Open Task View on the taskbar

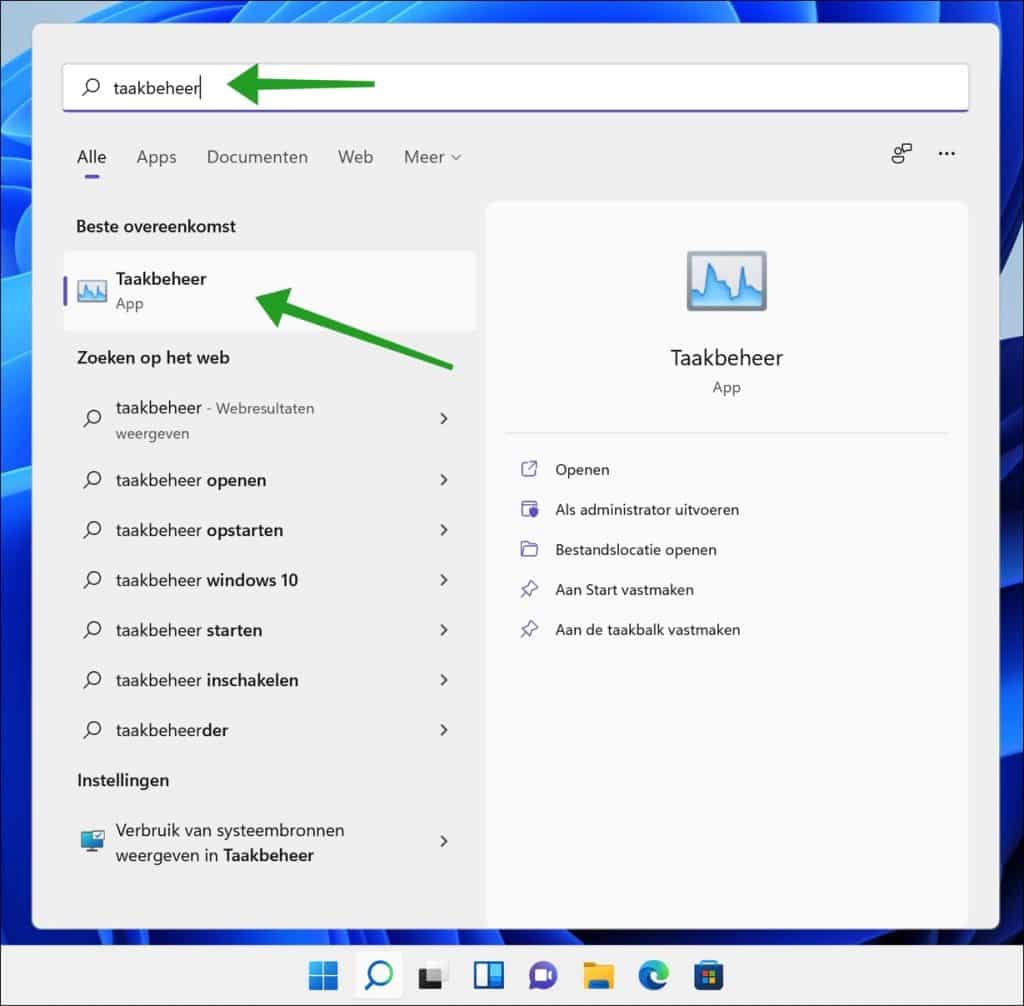(x=433, y=976)
